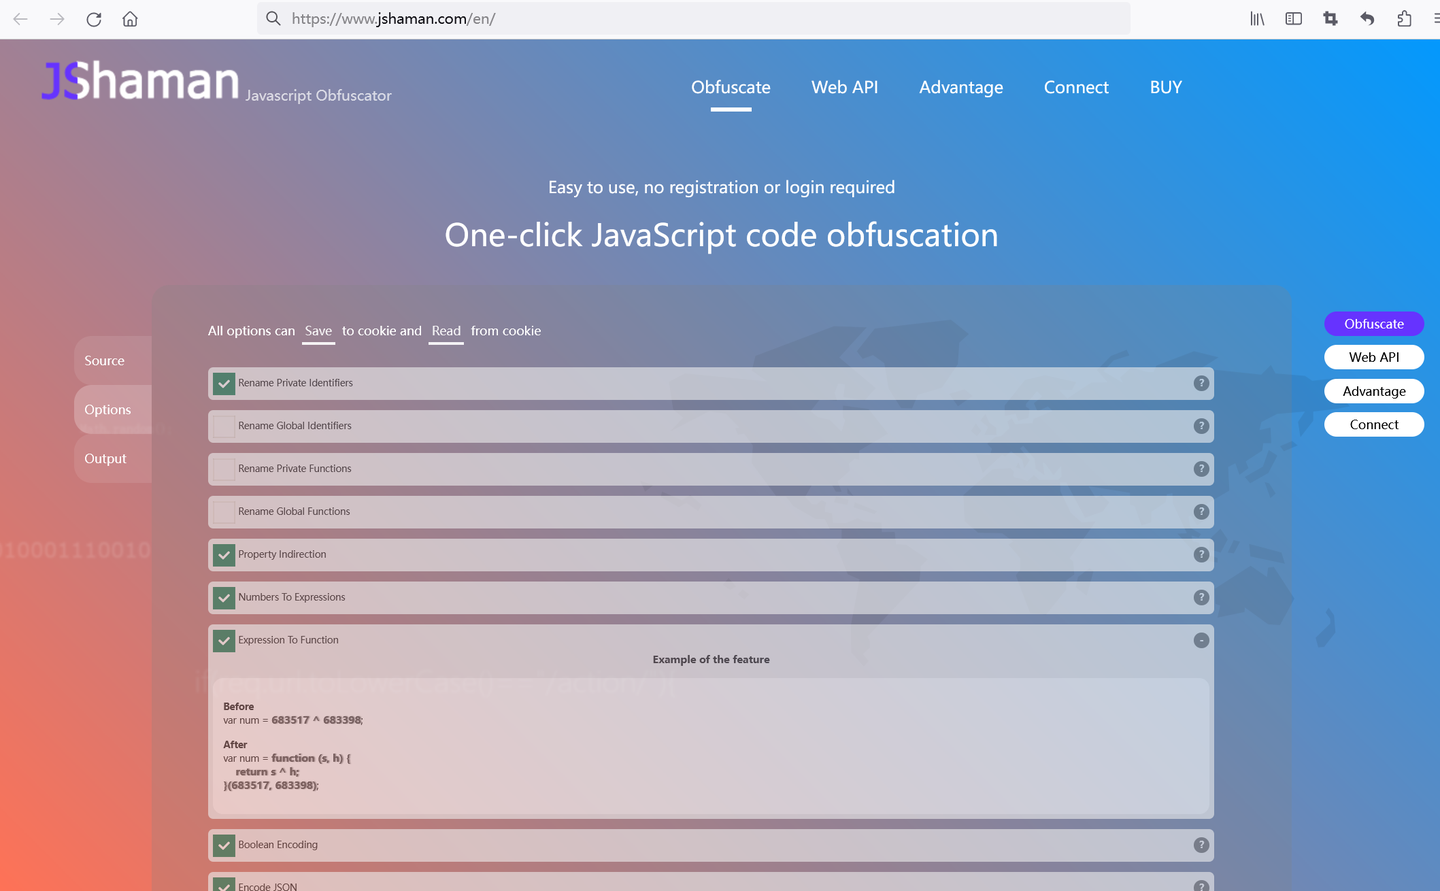Click the search icon in the address bar
This screenshot has width=1440, height=891.
[273, 18]
